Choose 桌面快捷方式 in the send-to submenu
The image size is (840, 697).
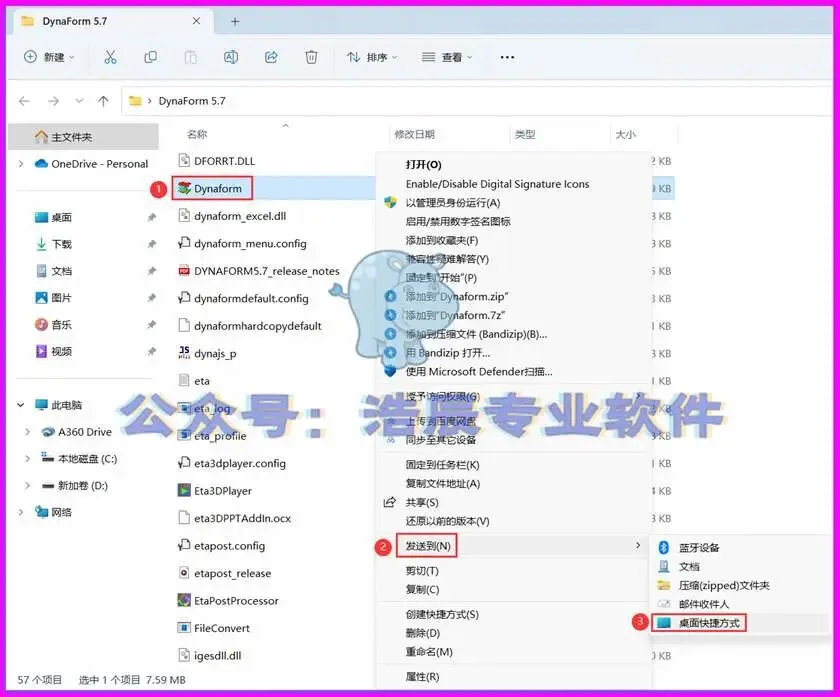pos(709,623)
